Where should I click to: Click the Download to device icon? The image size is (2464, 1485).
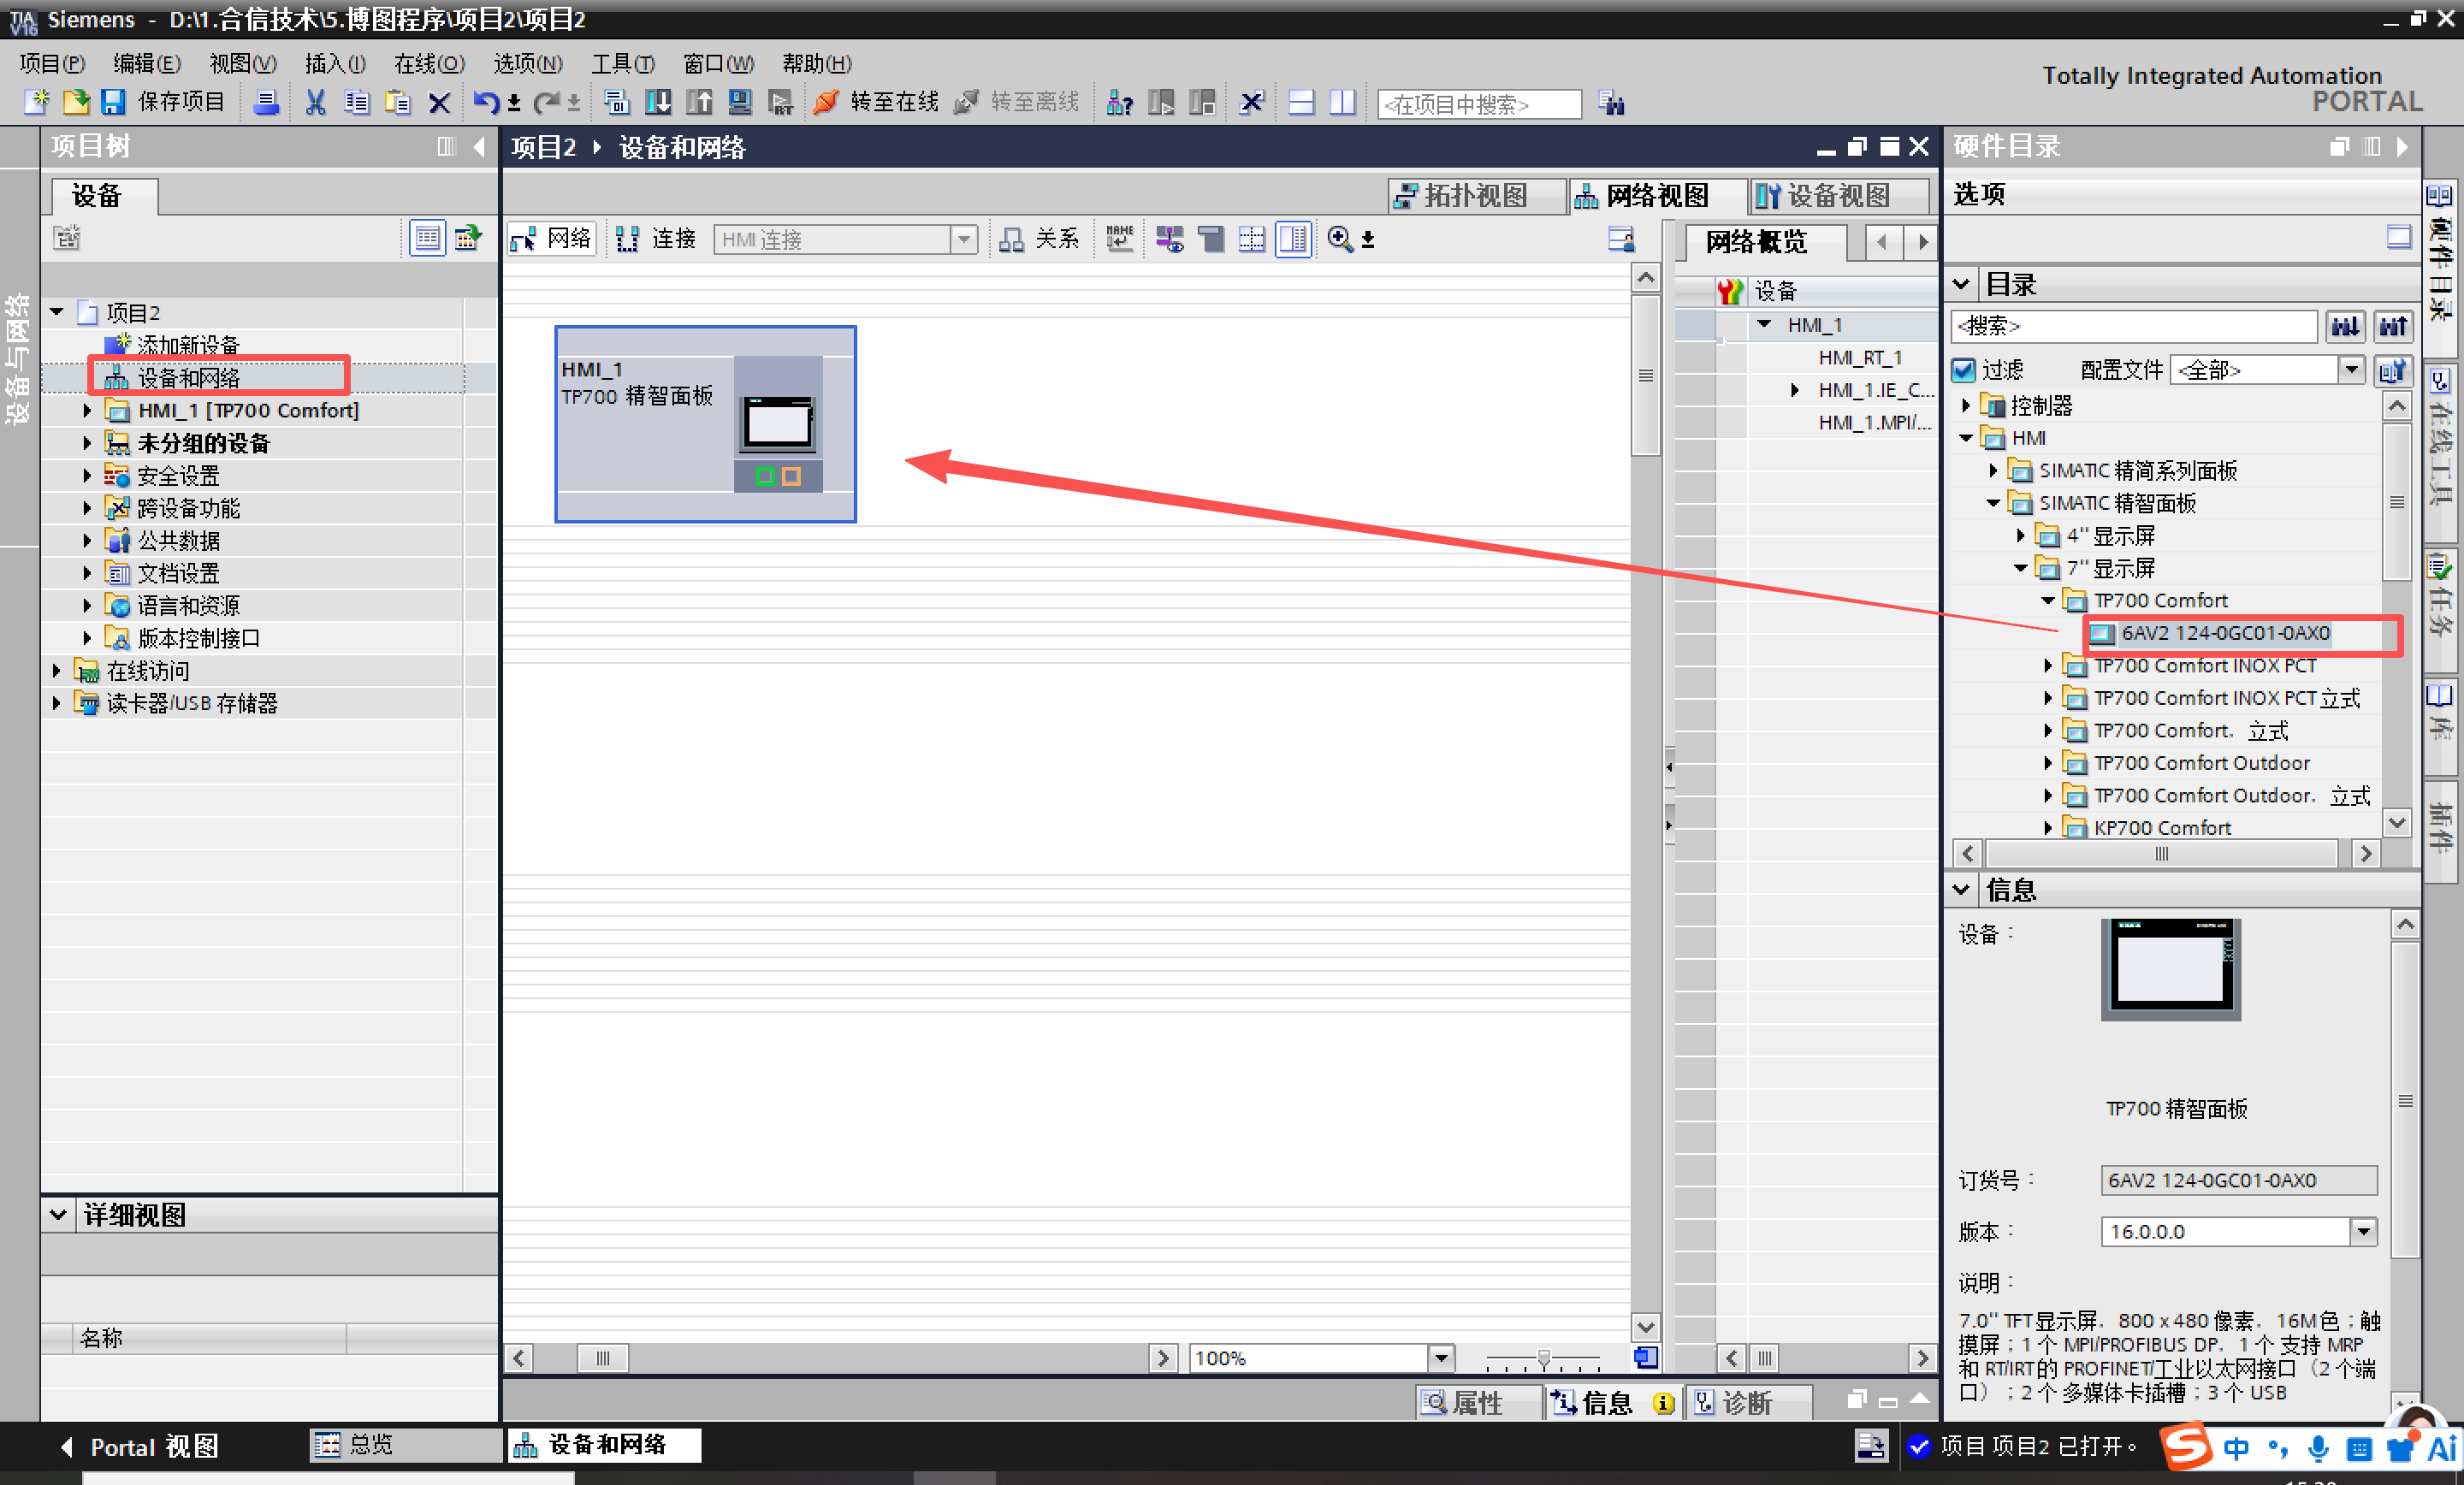pyautogui.click(x=658, y=102)
